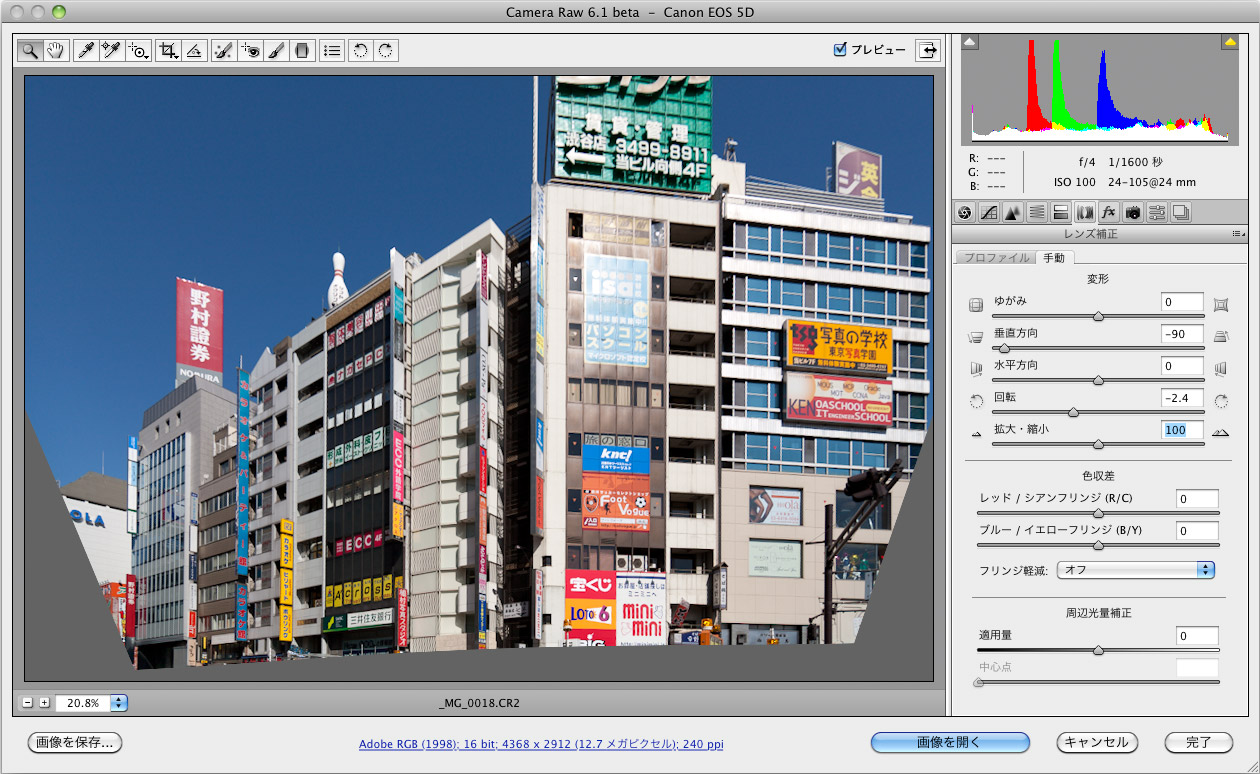Open the レンズ補正 panel flyout menu
The width and height of the screenshot is (1260, 774).
[x=1238, y=234]
